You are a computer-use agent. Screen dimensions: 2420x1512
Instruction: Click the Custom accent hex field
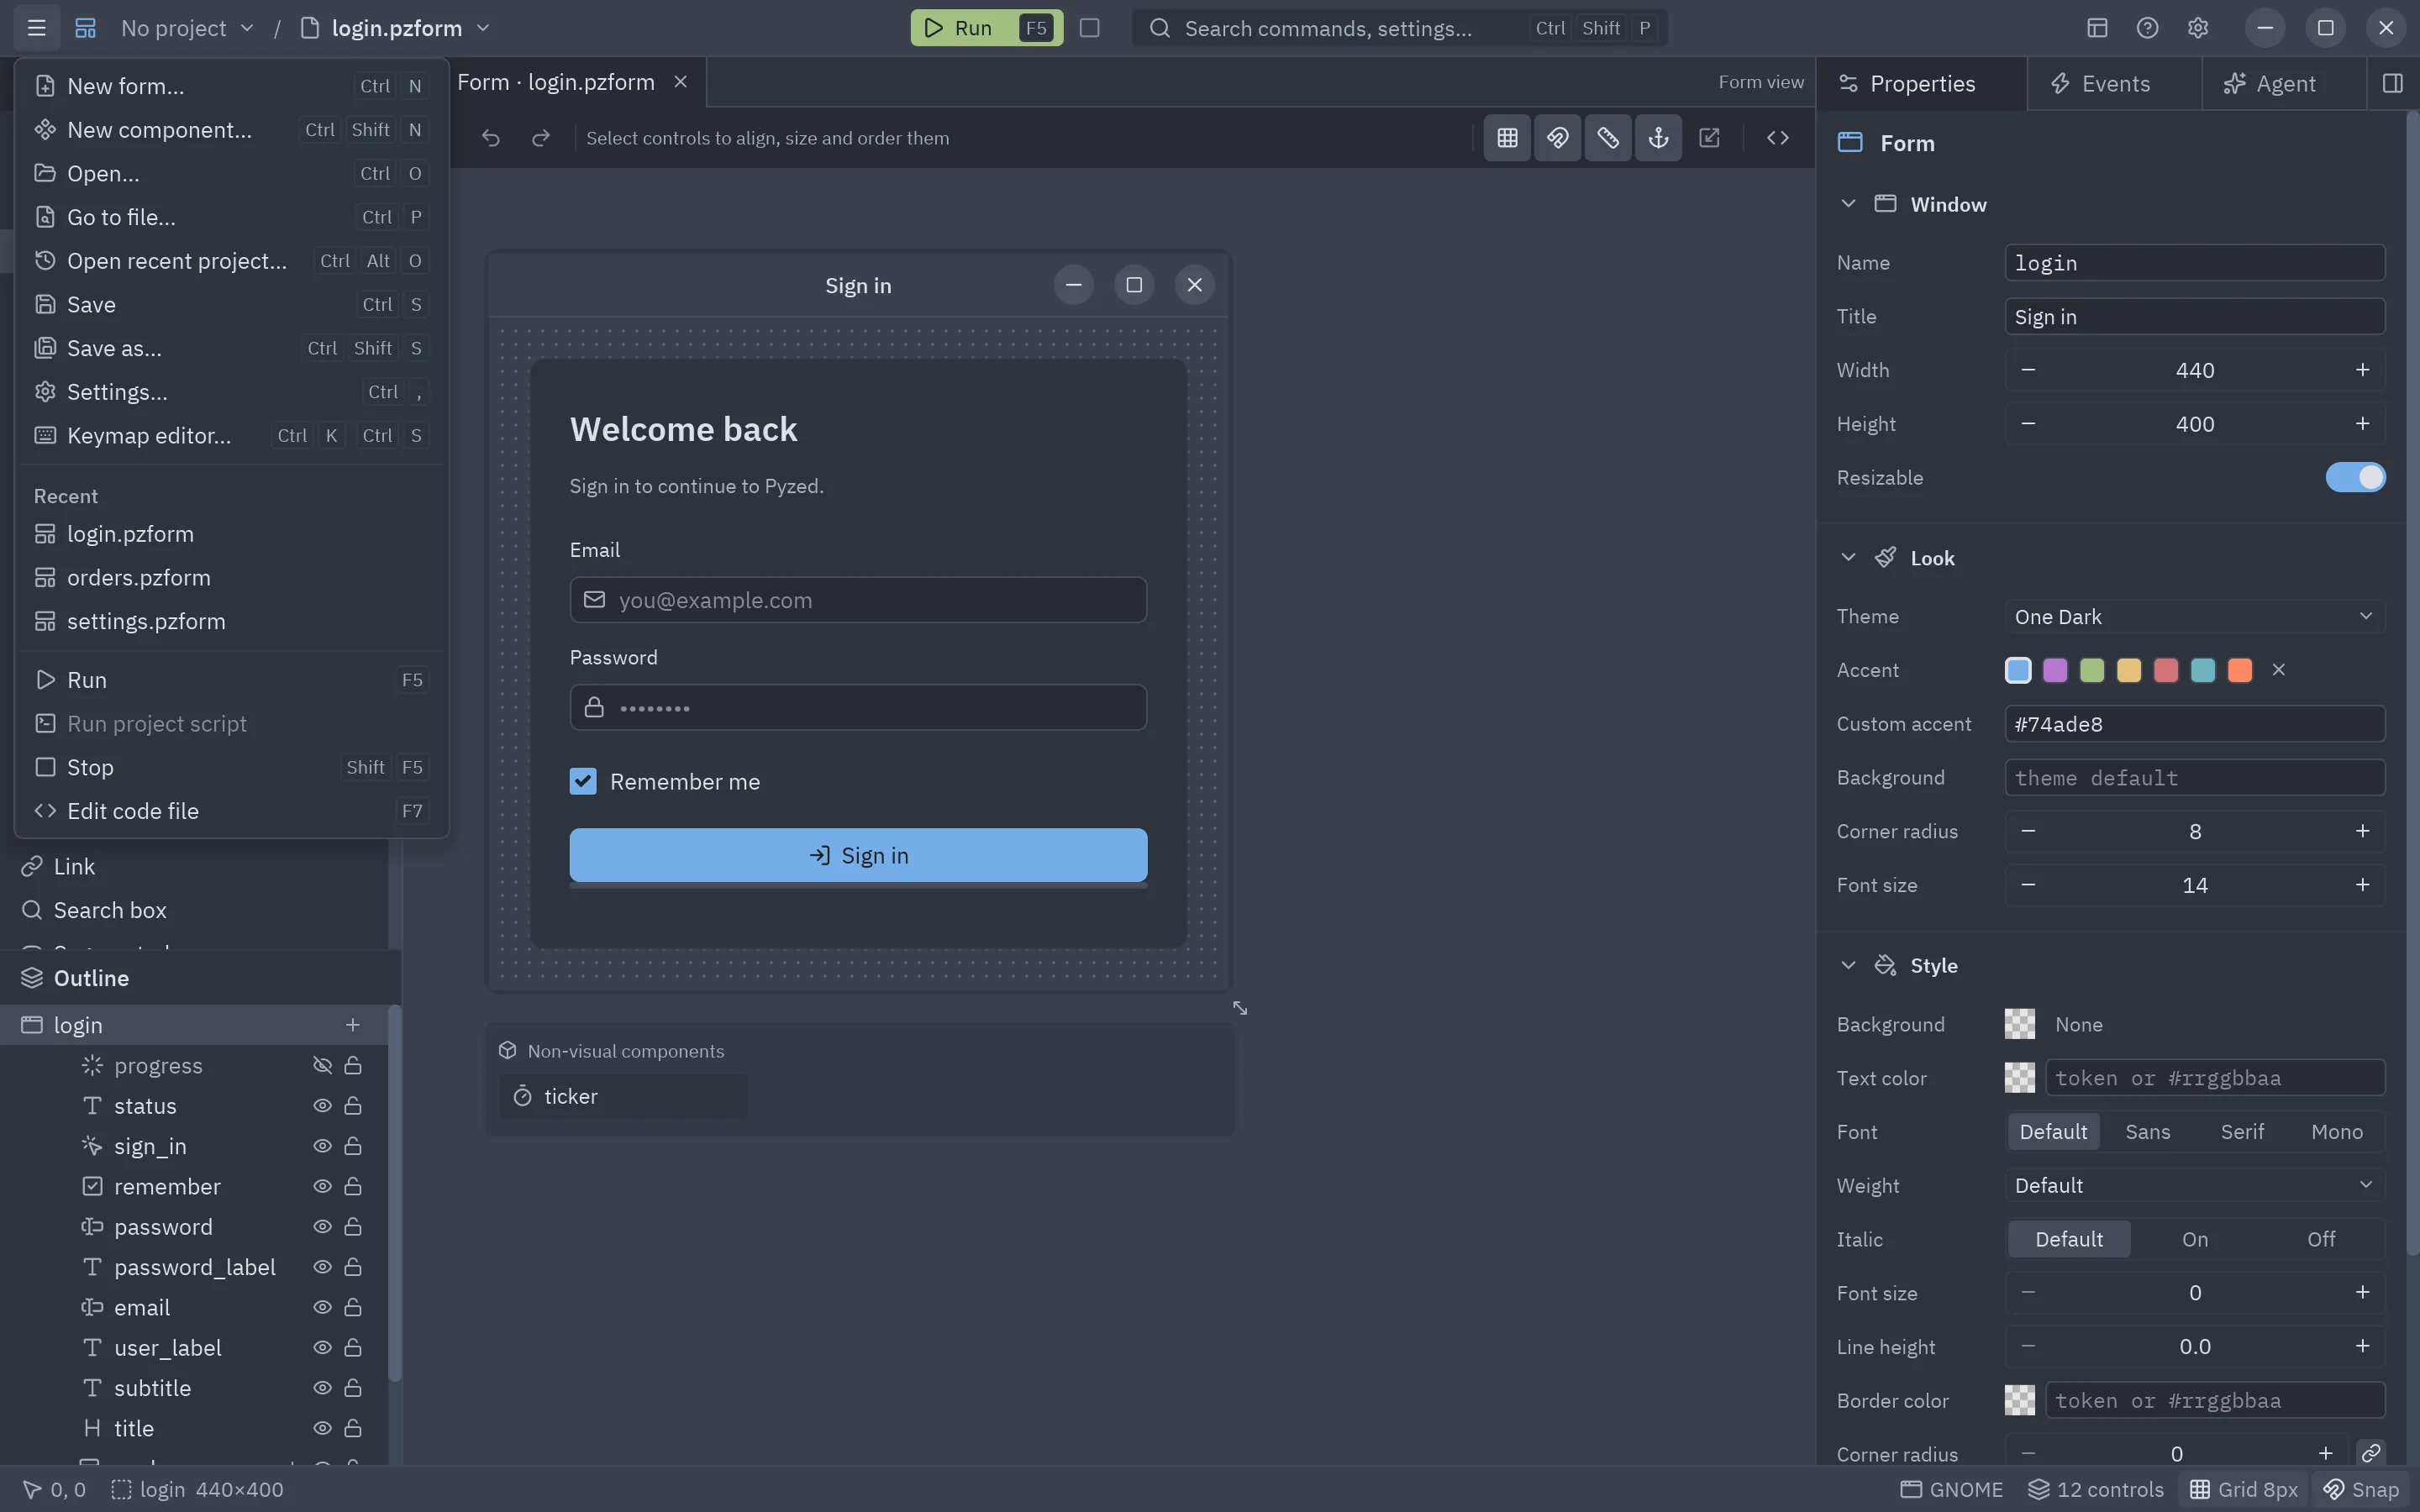click(2194, 724)
